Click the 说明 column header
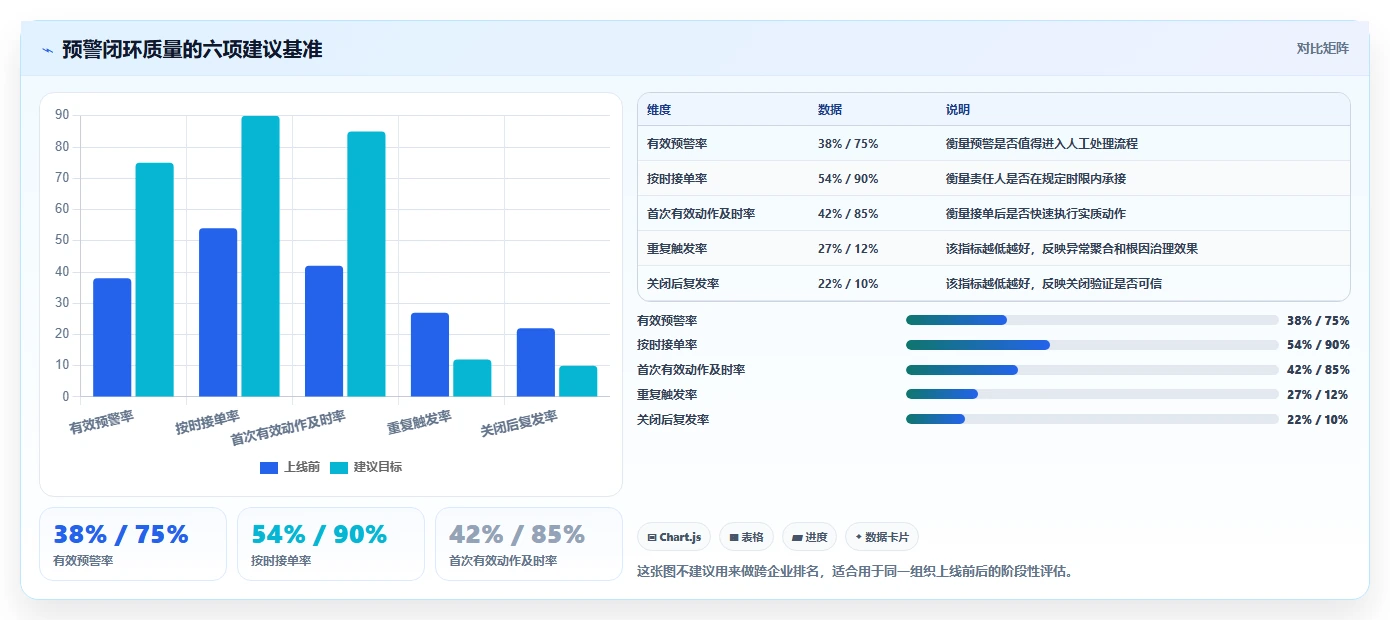 (958, 109)
